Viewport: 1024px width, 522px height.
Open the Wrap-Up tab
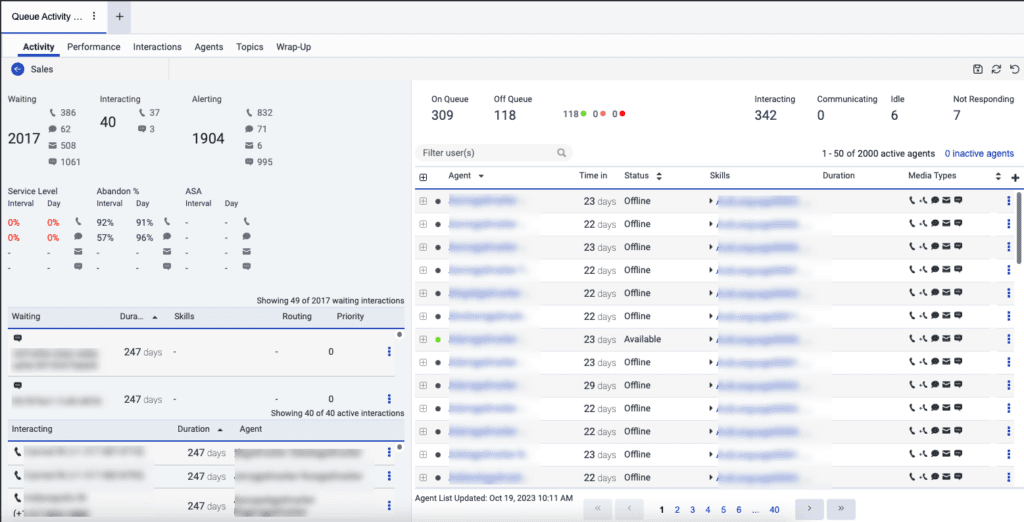(x=294, y=47)
